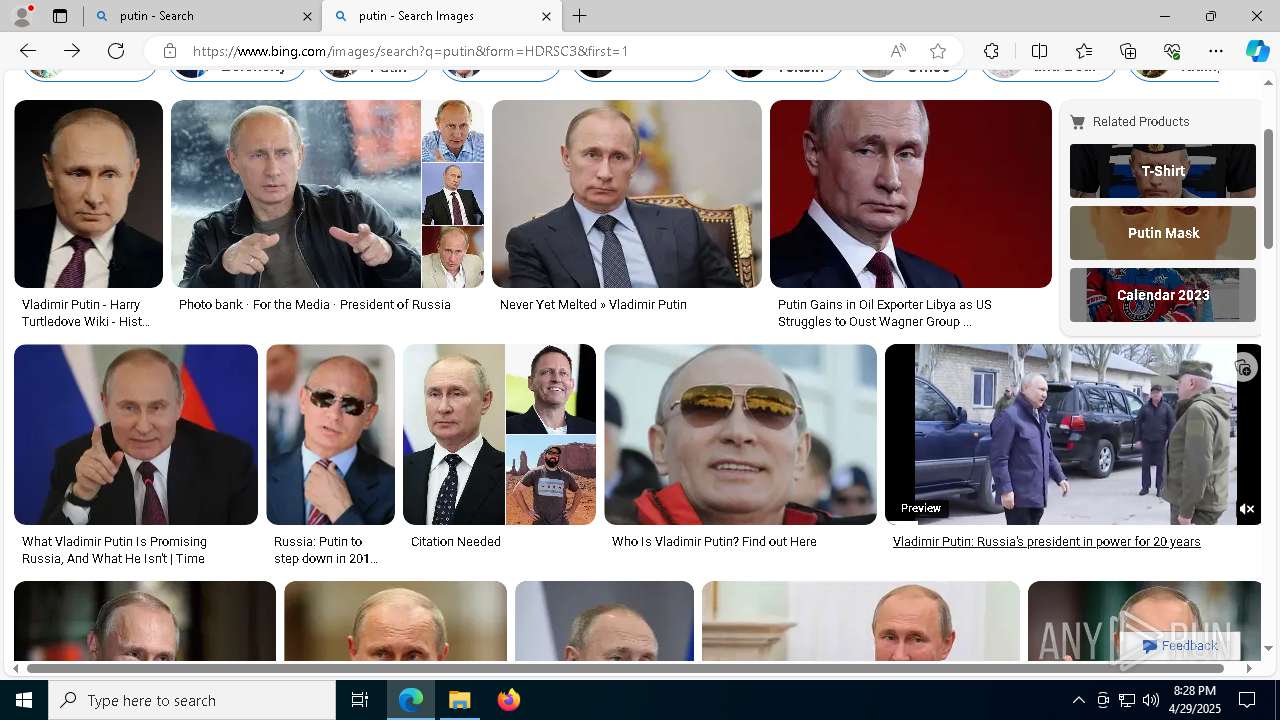Image resolution: width=1280 pixels, height=720 pixels.
Task: Open 'Putin Gains in Oil Exporter Libya' caption
Action: pyautogui.click(x=885, y=313)
